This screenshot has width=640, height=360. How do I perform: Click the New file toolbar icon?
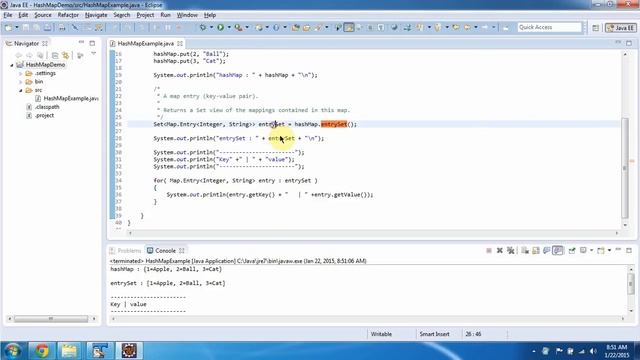pyautogui.click(x=8, y=27)
